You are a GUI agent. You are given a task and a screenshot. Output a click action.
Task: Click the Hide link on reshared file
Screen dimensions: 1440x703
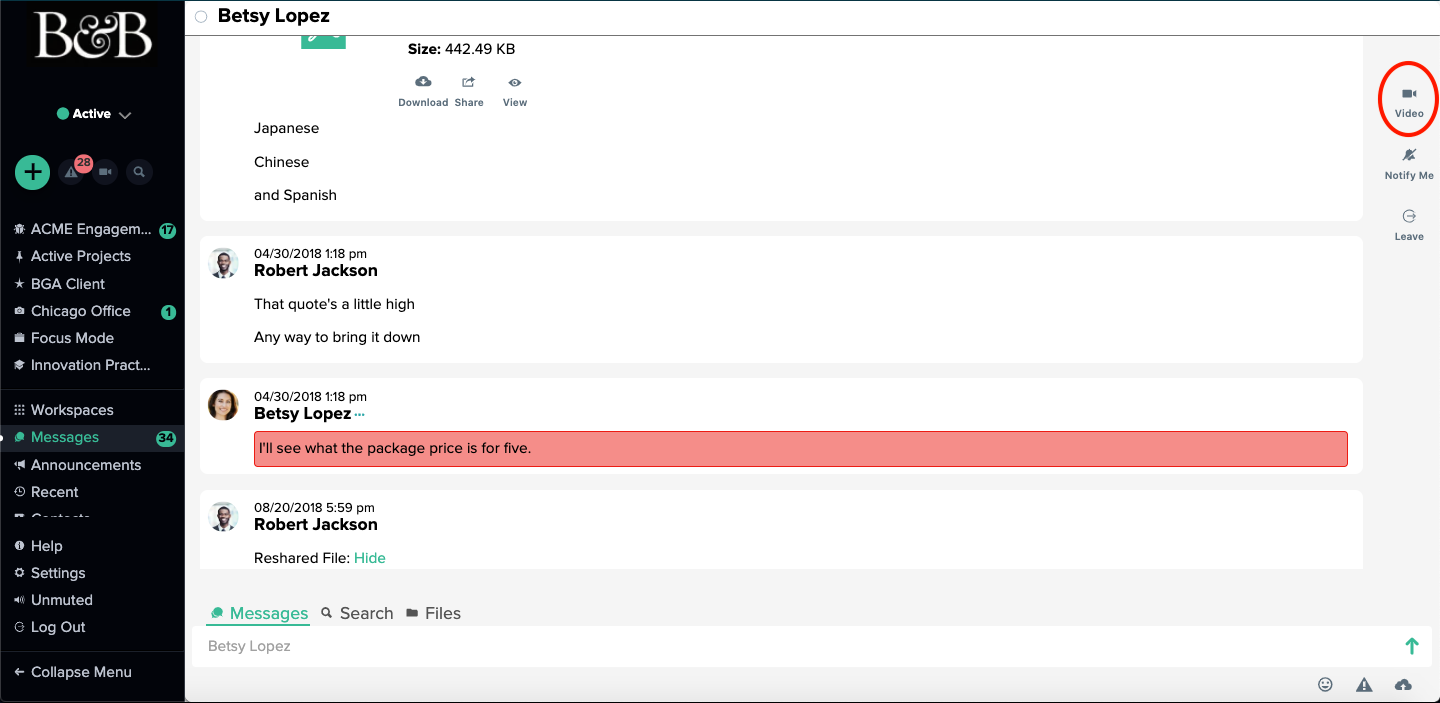[x=370, y=558]
